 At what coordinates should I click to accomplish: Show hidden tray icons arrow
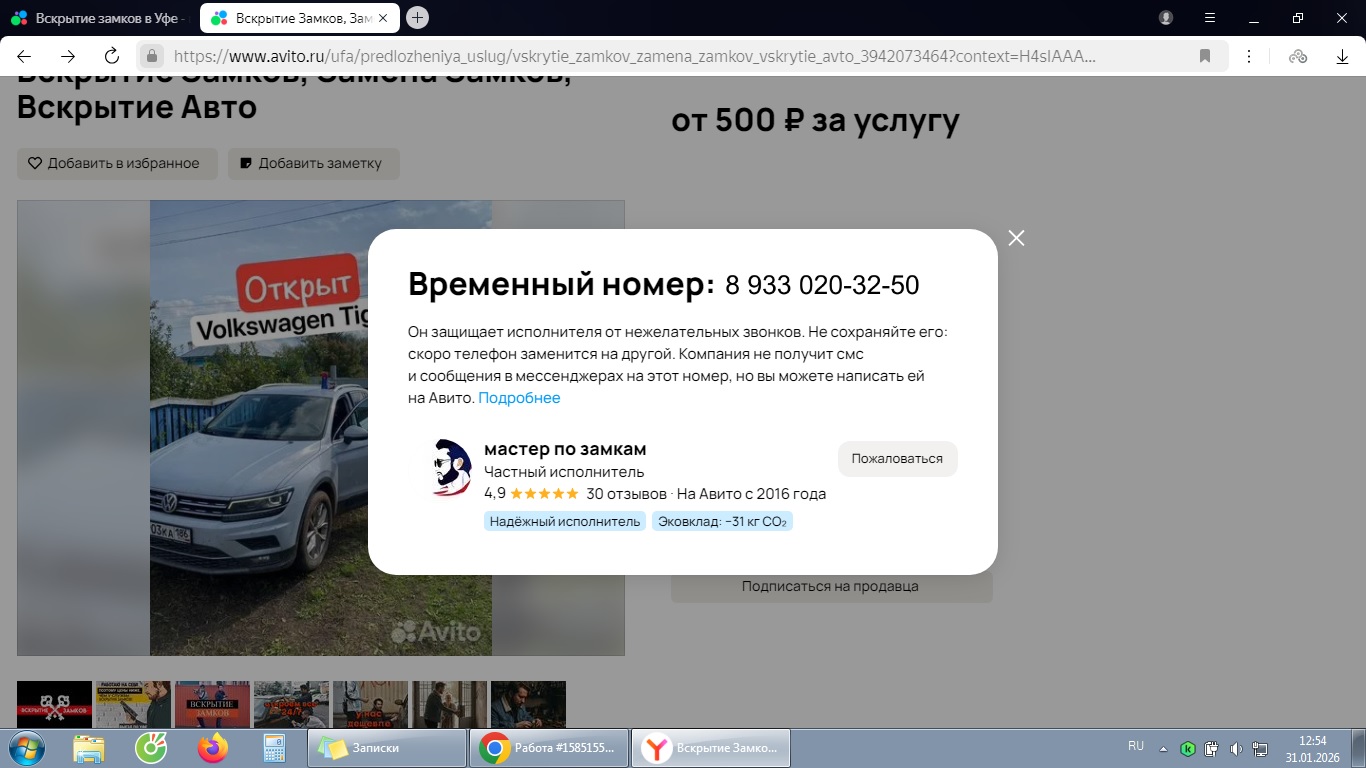(x=1163, y=748)
